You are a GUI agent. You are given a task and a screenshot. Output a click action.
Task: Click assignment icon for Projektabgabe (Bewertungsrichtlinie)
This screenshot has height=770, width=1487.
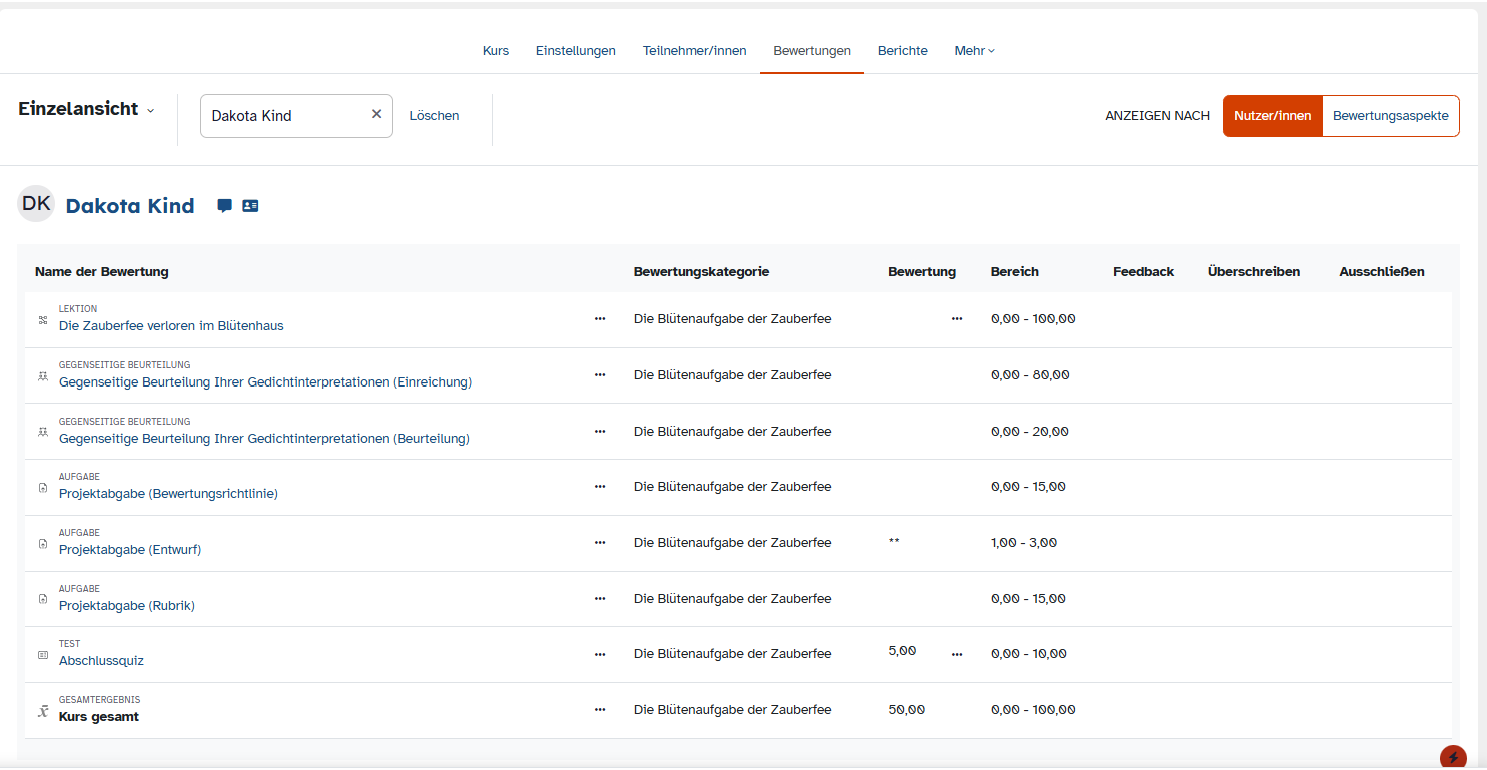[x=43, y=488]
